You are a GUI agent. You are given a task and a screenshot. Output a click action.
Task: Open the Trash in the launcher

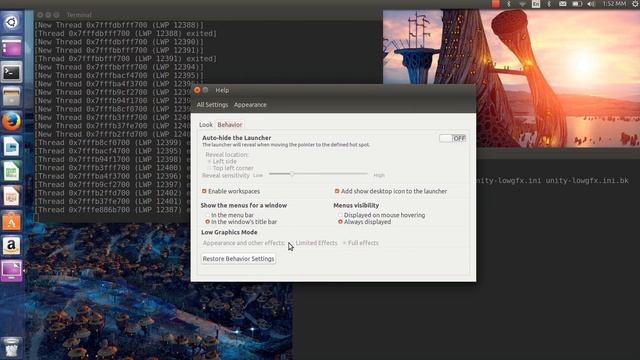point(11,347)
